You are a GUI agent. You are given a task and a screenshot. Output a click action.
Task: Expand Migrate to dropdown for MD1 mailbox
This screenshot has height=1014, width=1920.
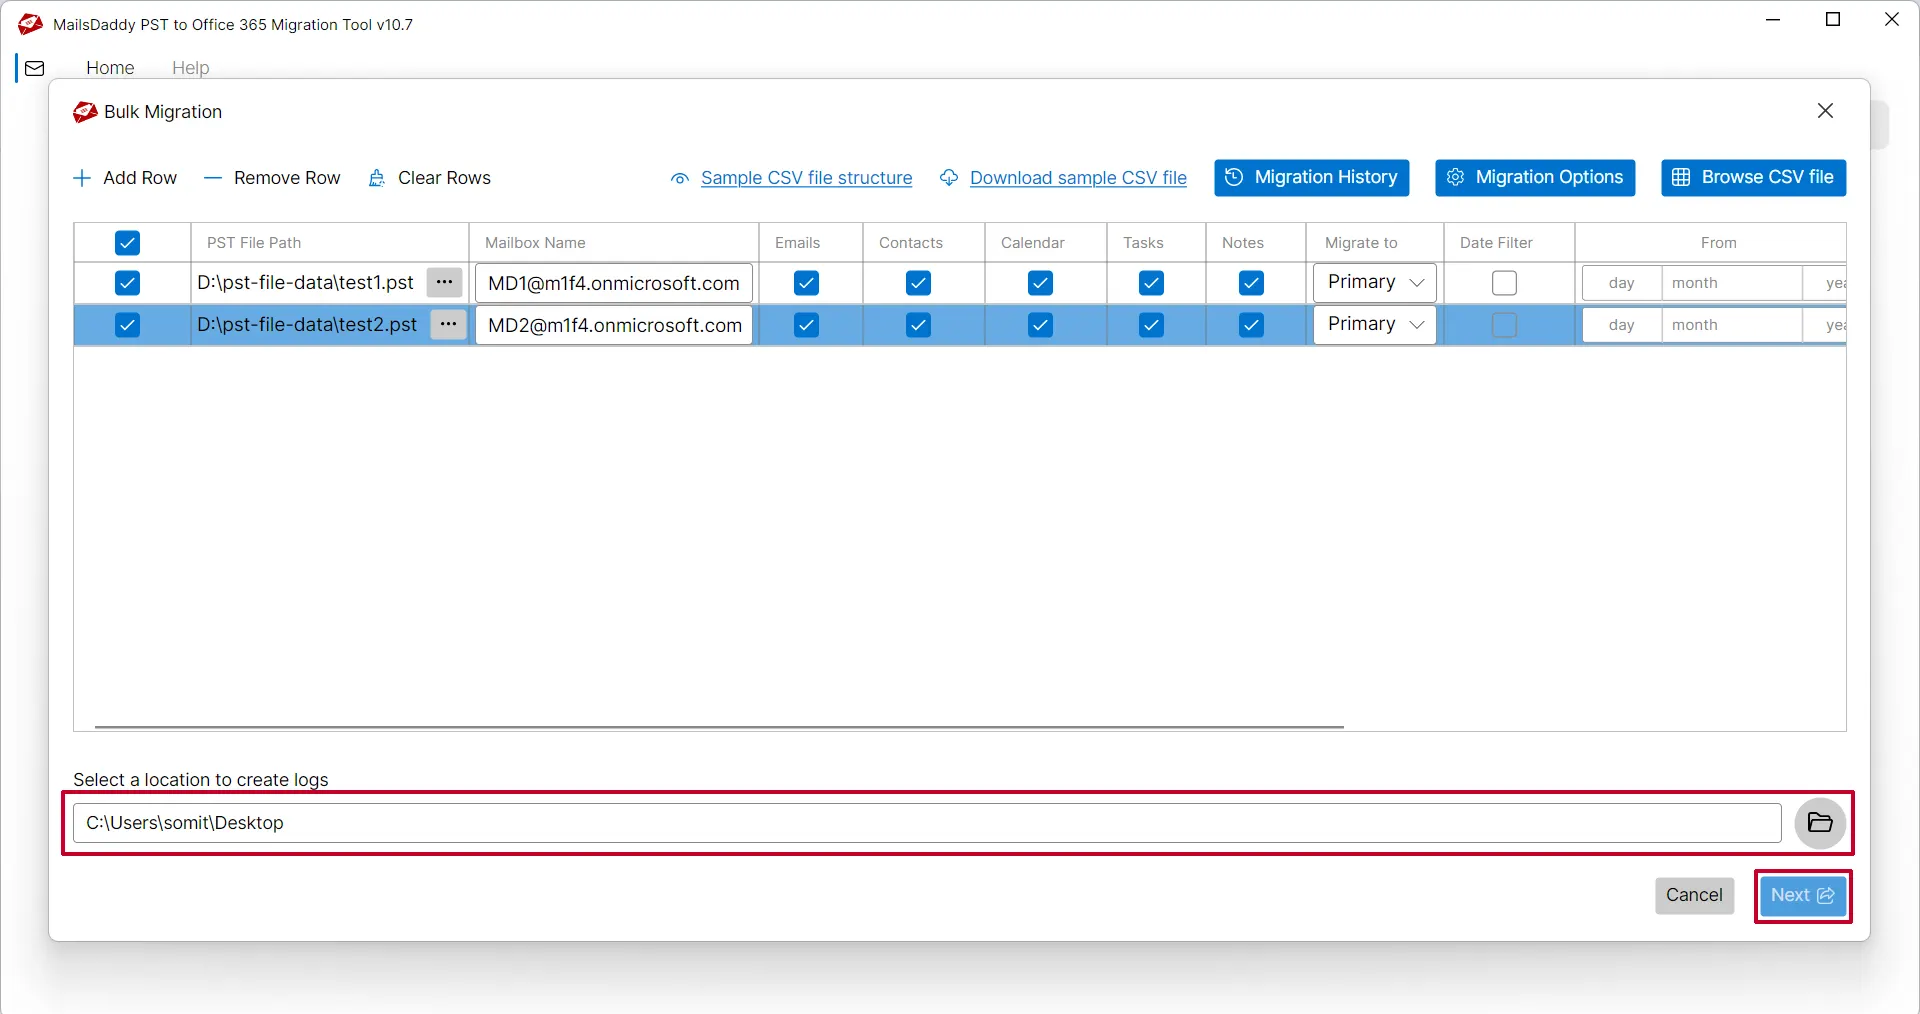1374,283
